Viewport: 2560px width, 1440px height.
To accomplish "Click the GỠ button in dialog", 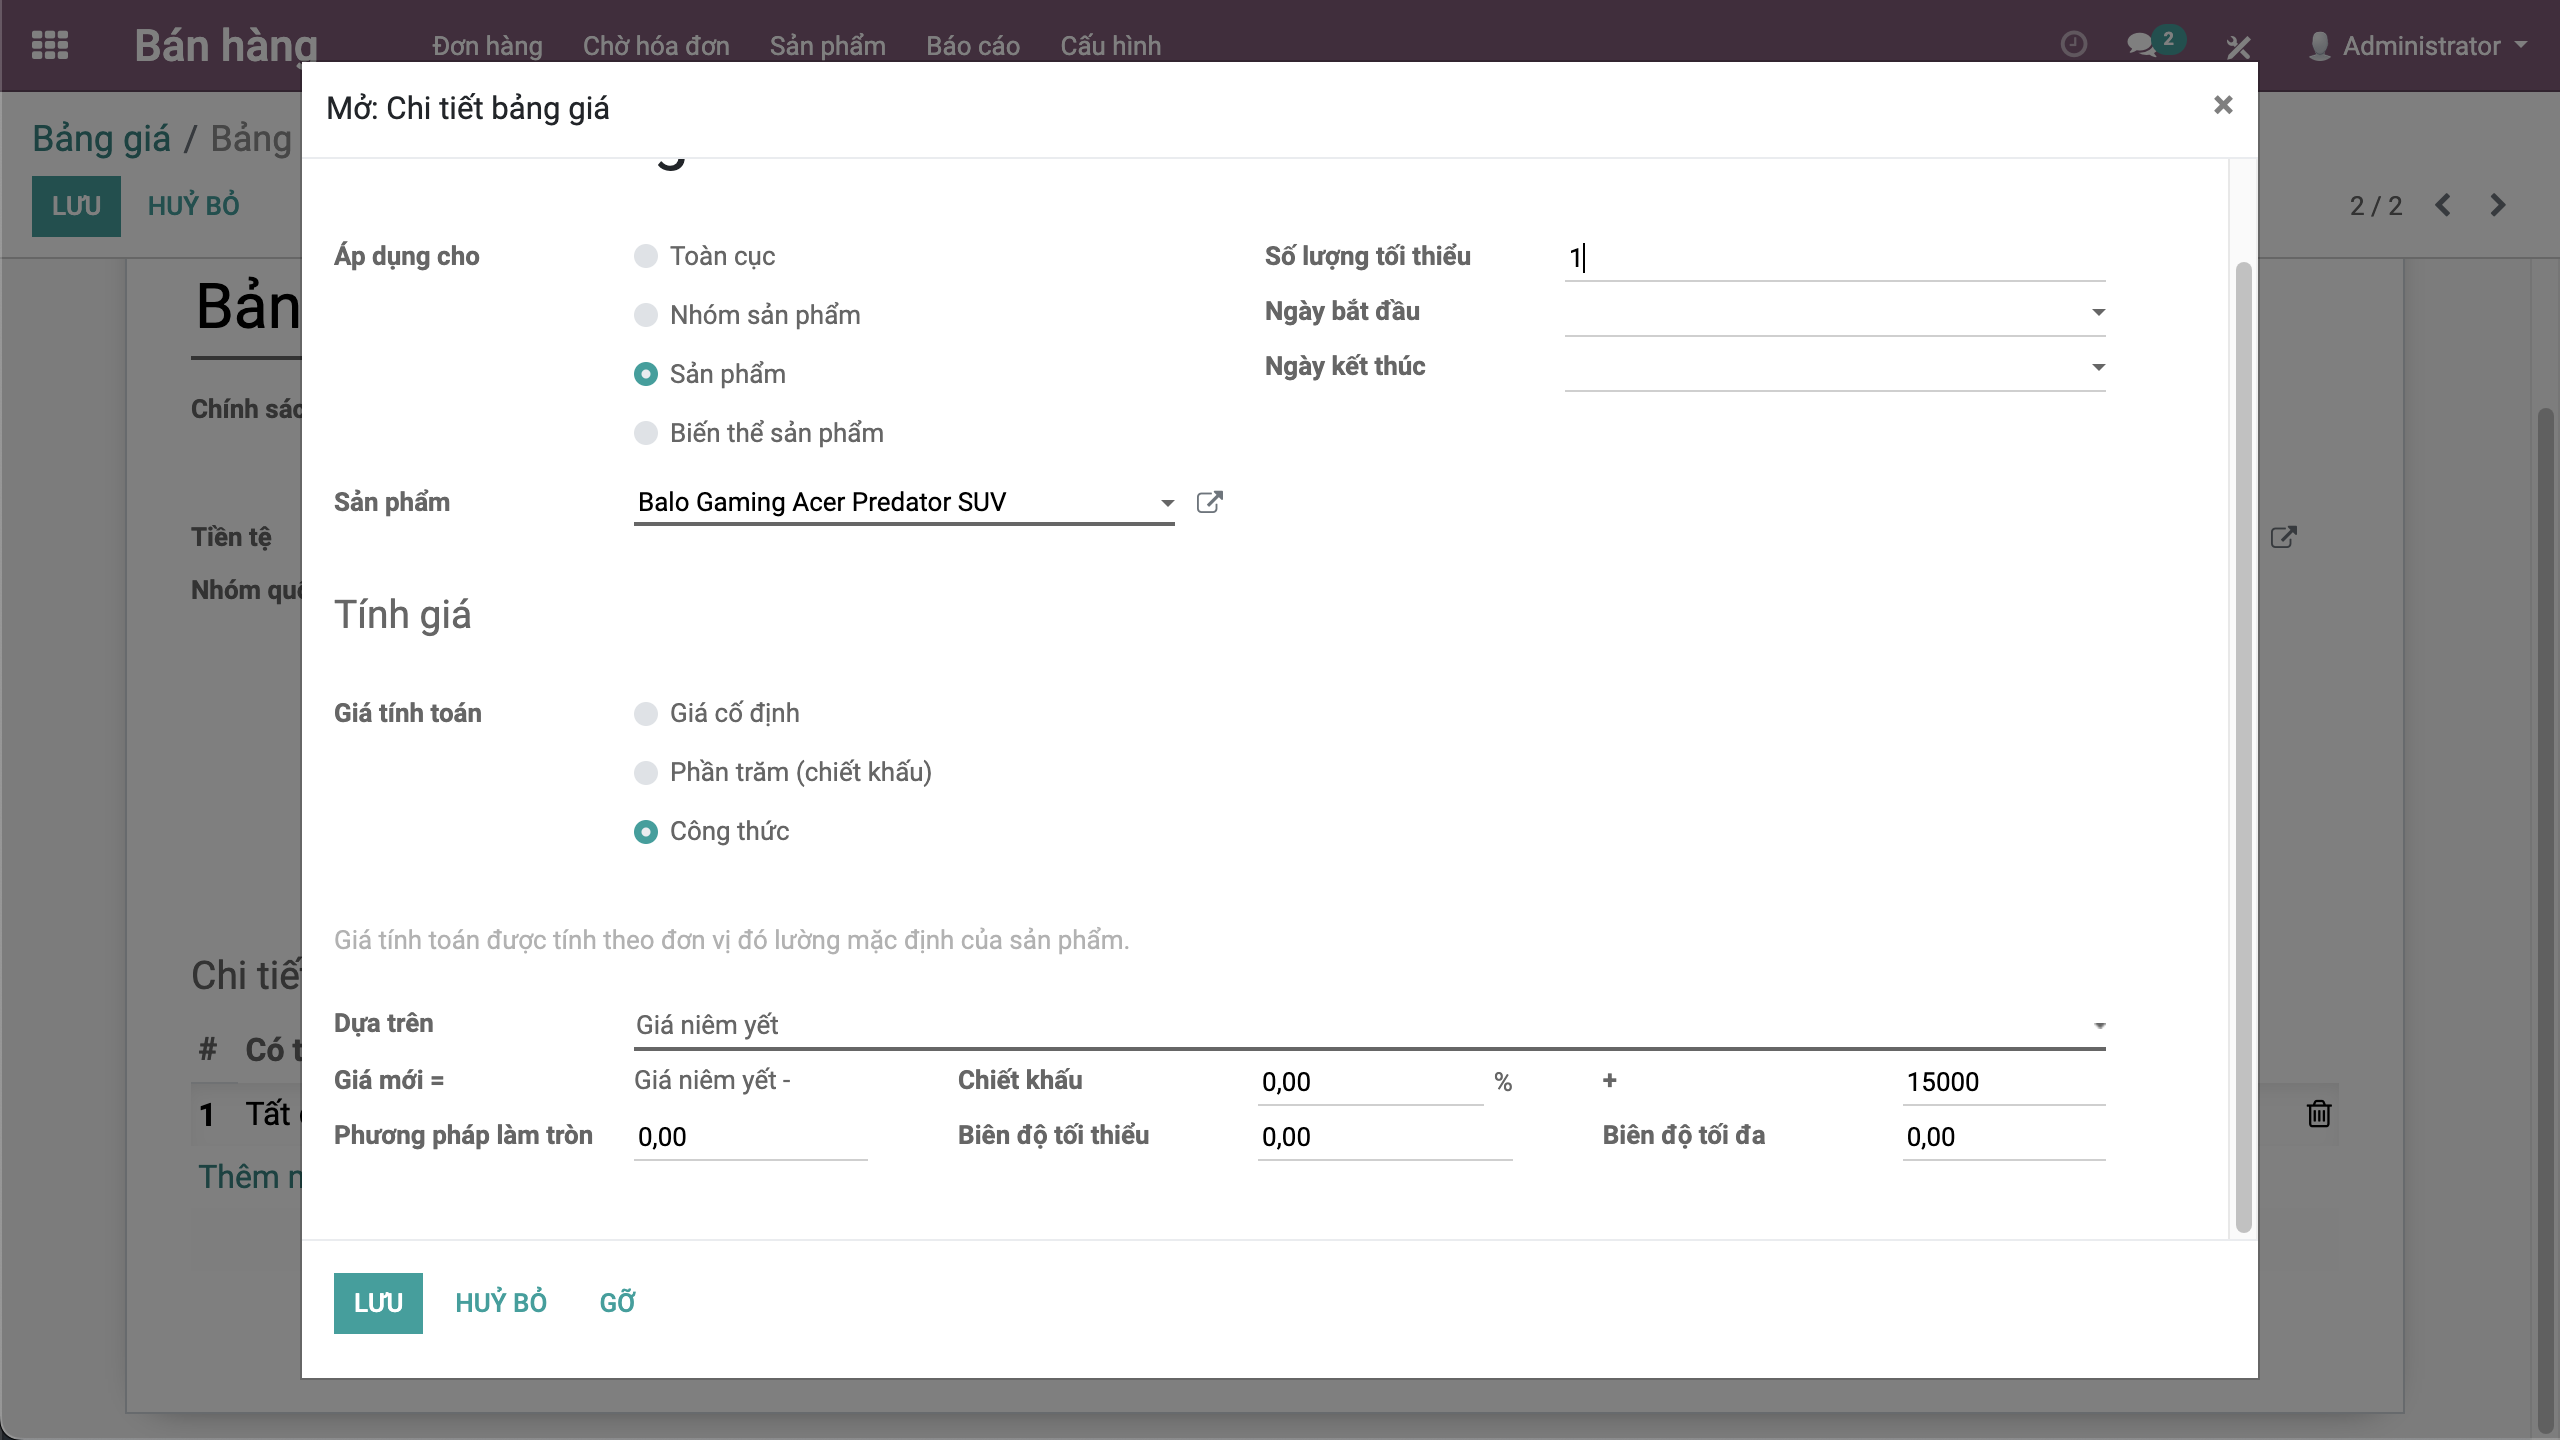I will (617, 1302).
